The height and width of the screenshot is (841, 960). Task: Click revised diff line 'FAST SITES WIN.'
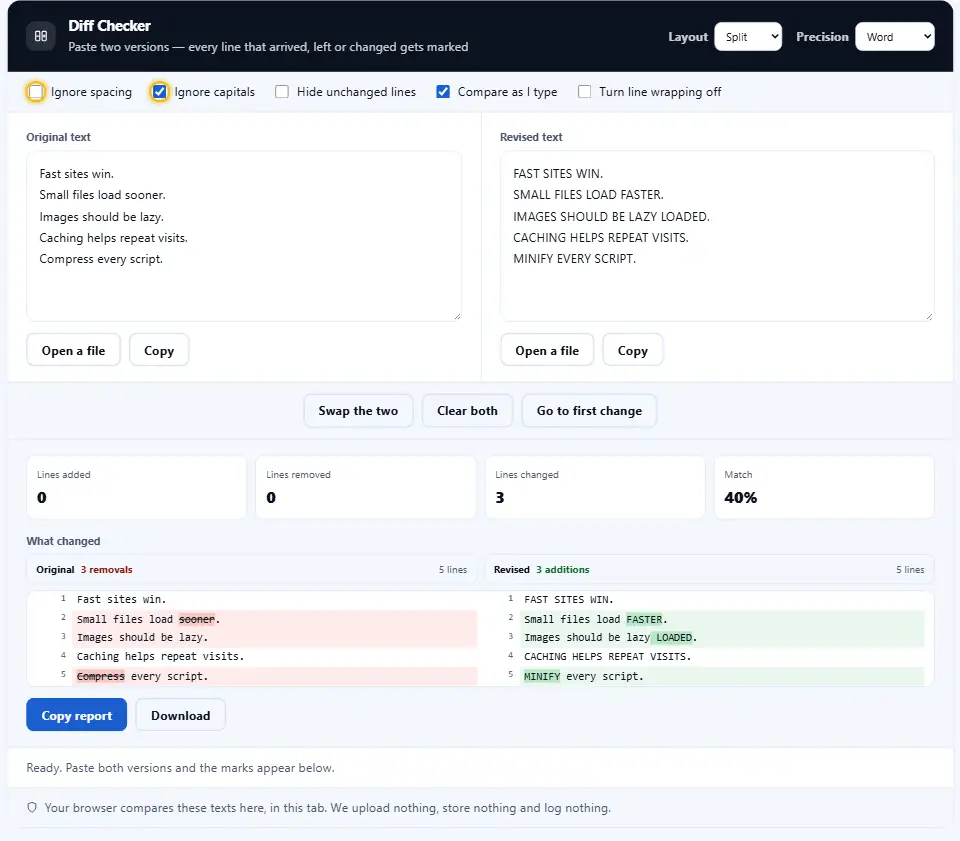pyautogui.click(x=569, y=600)
